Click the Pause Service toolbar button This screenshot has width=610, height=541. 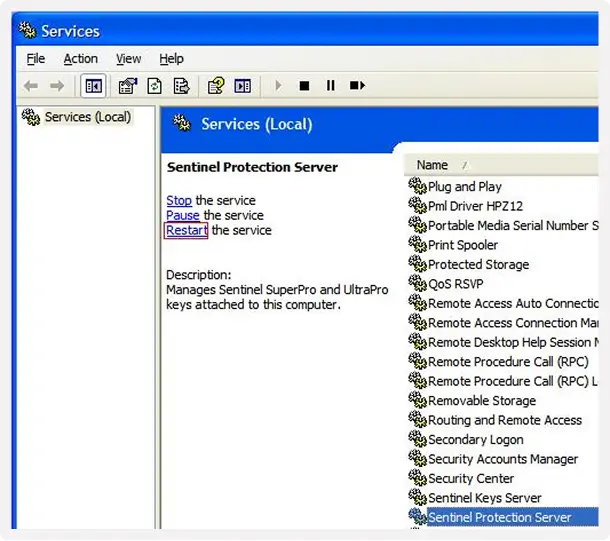click(331, 85)
